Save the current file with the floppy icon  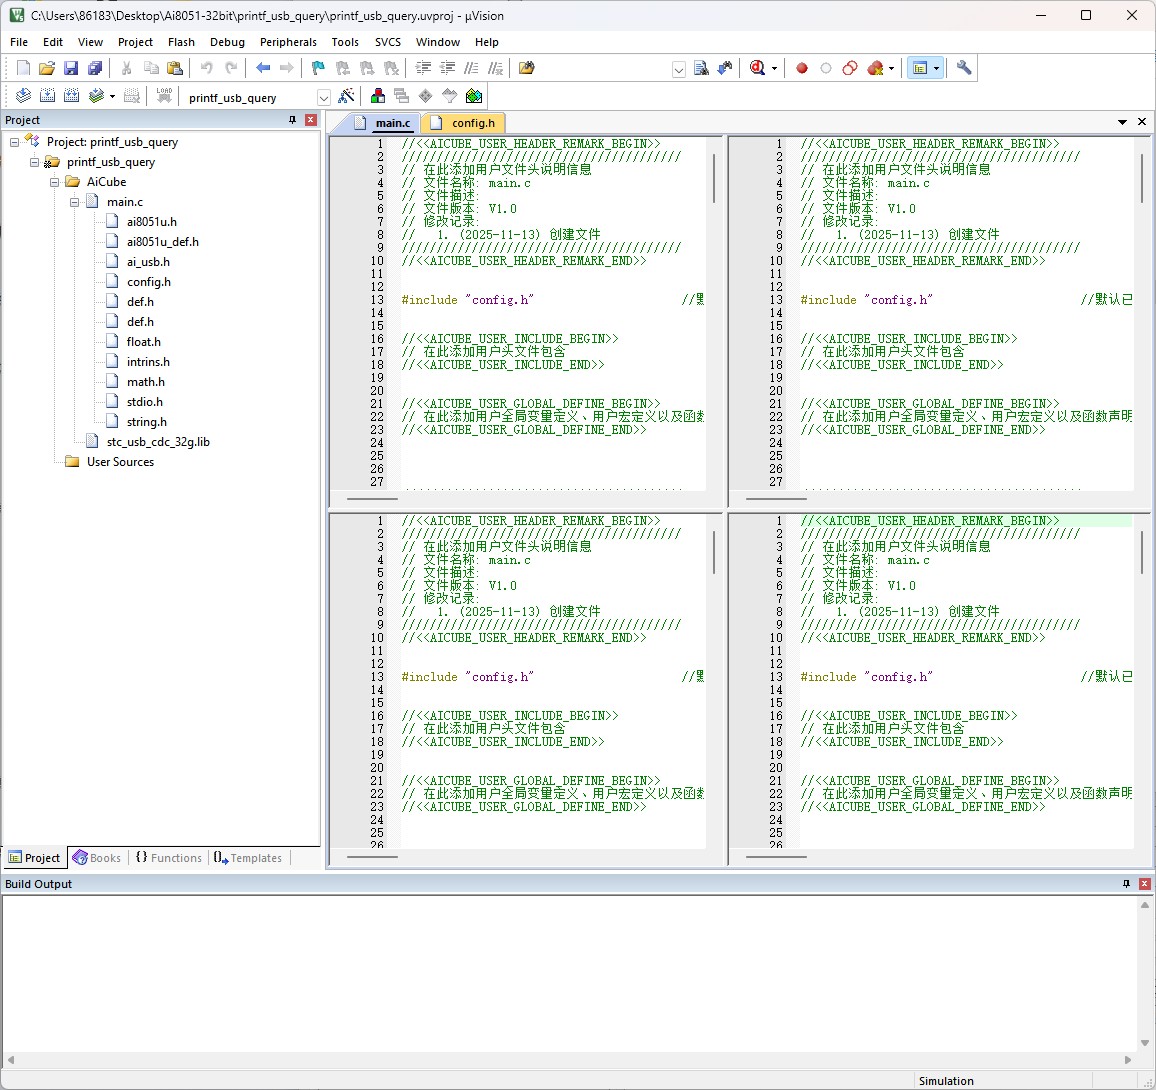point(71,68)
